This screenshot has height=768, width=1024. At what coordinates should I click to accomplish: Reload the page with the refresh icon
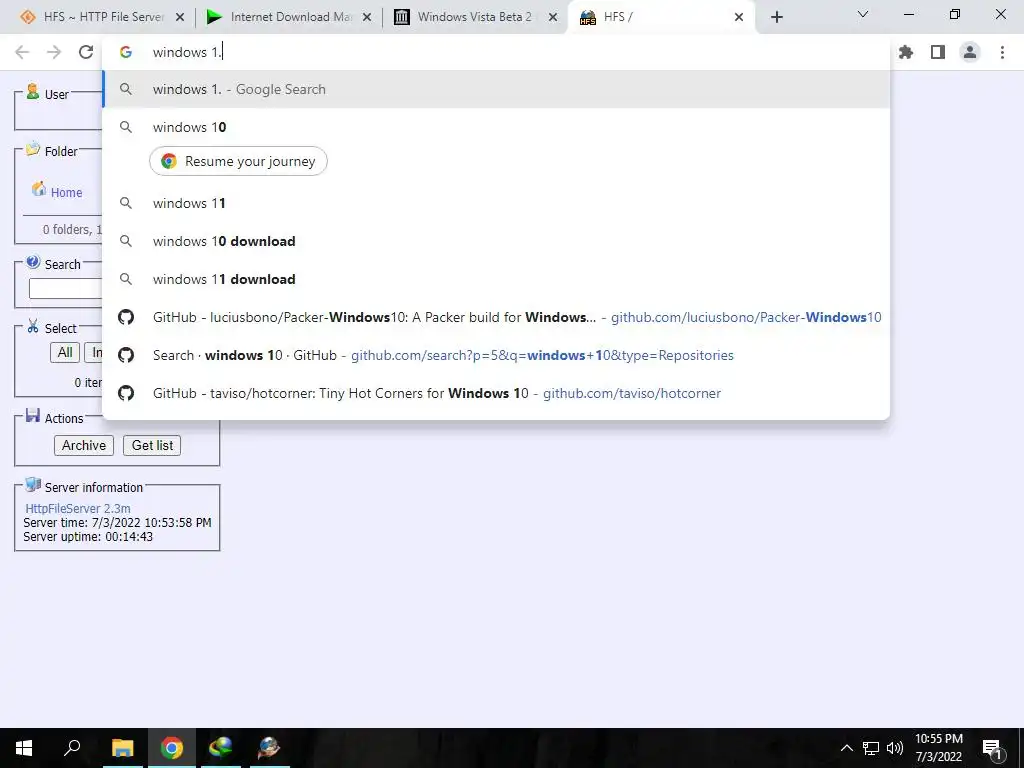pyautogui.click(x=86, y=52)
